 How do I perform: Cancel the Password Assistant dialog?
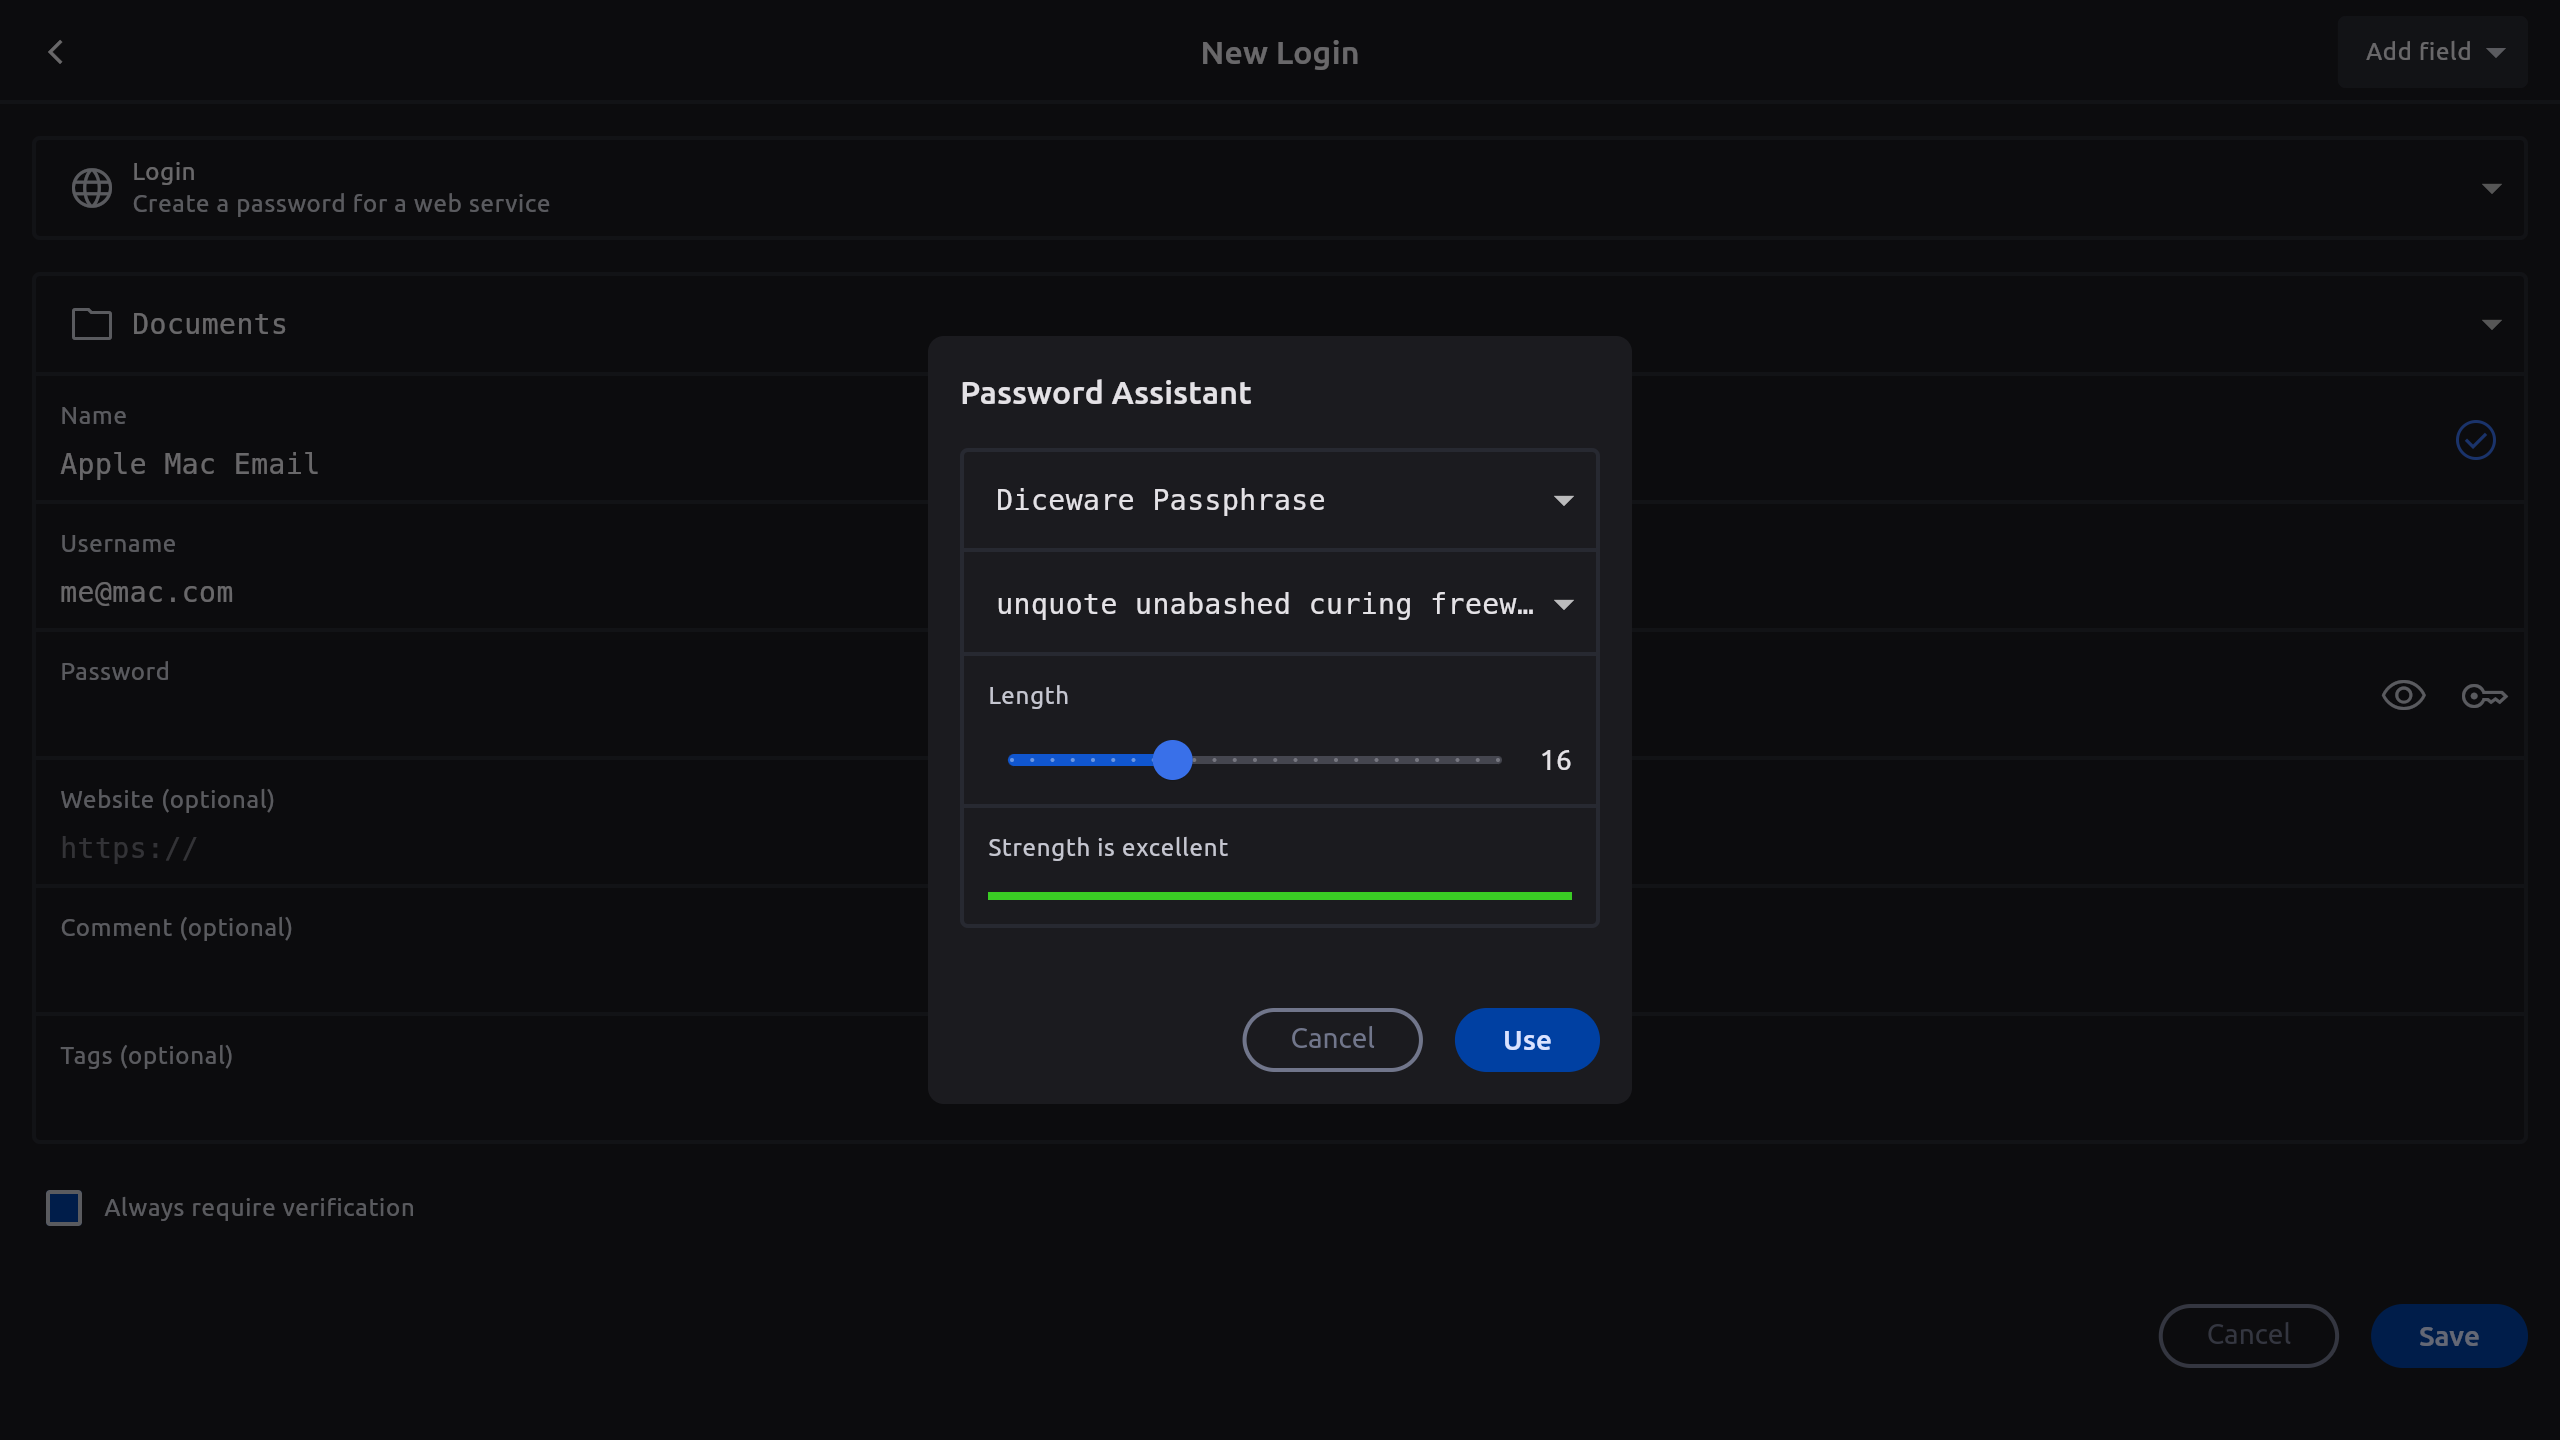tap(1332, 1040)
